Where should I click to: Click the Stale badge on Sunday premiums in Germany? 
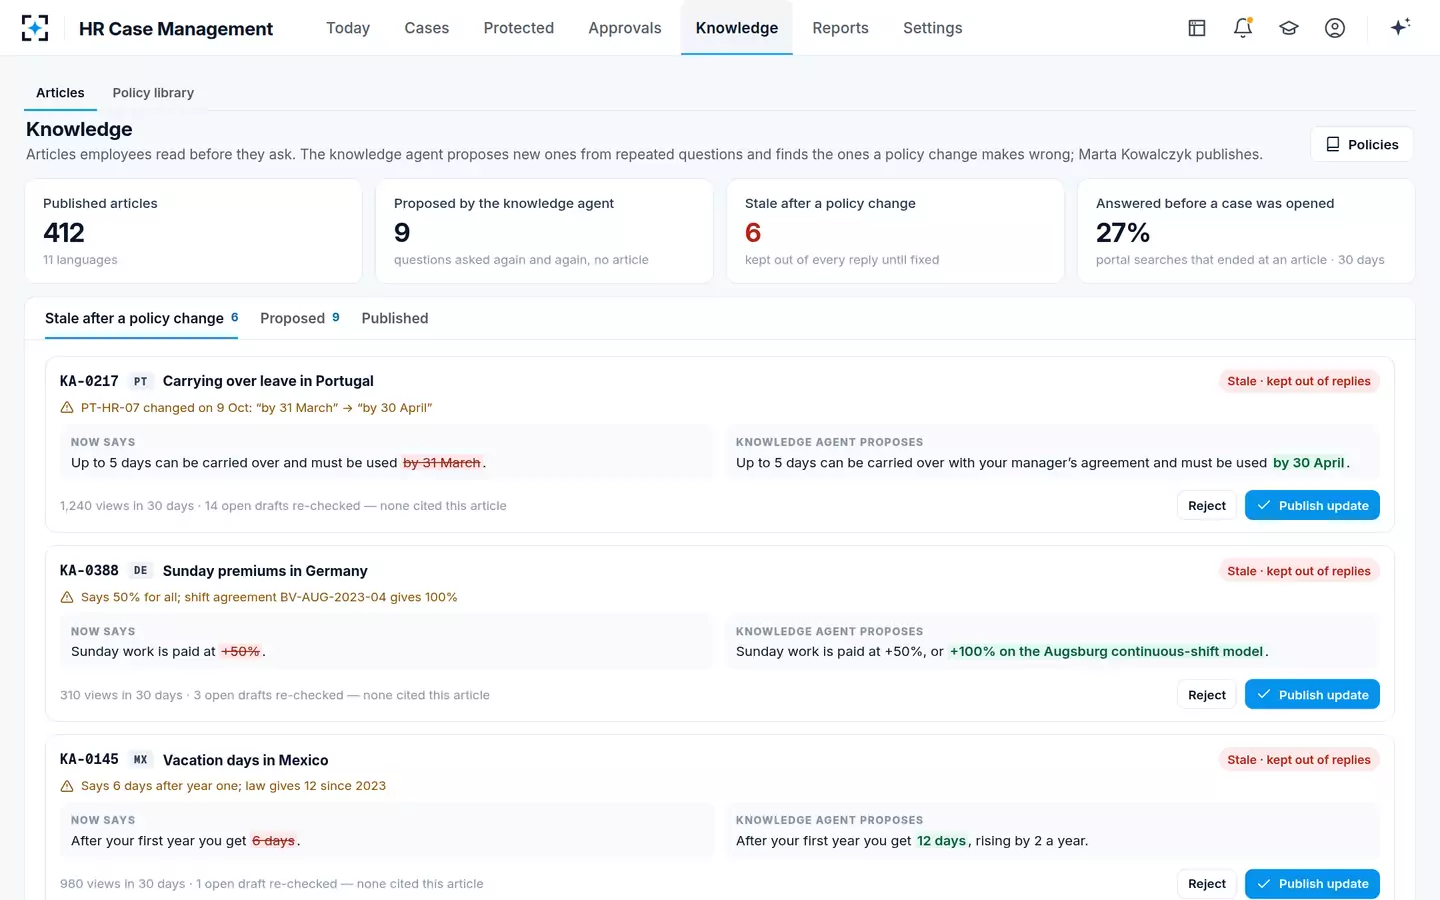[x=1299, y=571]
